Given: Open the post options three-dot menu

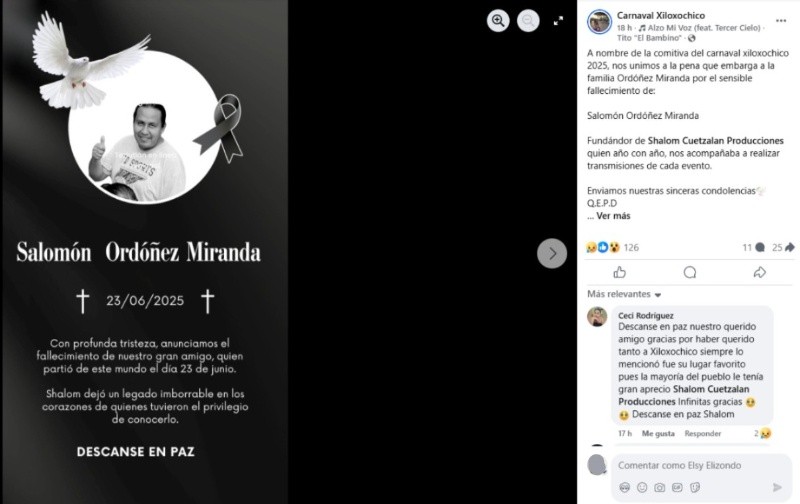Looking at the screenshot, I should point(781,21).
